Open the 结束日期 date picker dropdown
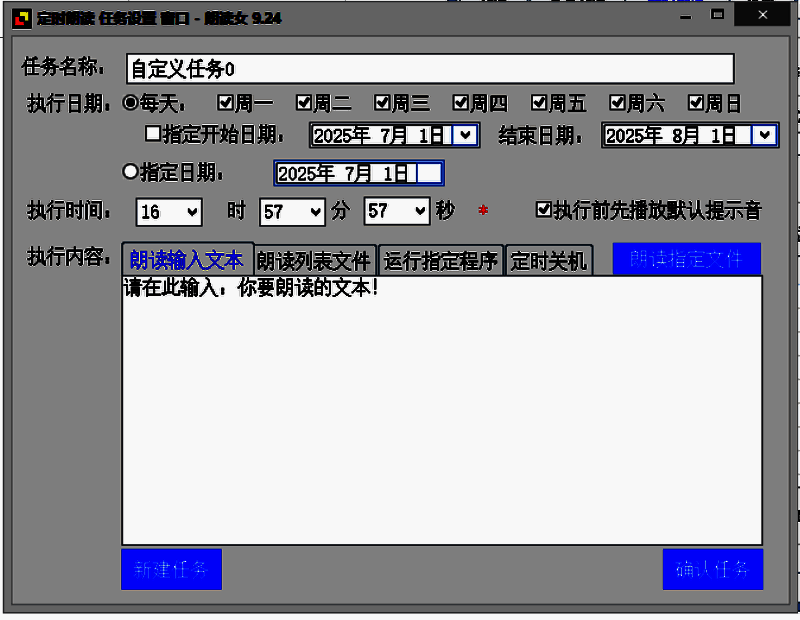The width and height of the screenshot is (800, 620). tap(765, 135)
